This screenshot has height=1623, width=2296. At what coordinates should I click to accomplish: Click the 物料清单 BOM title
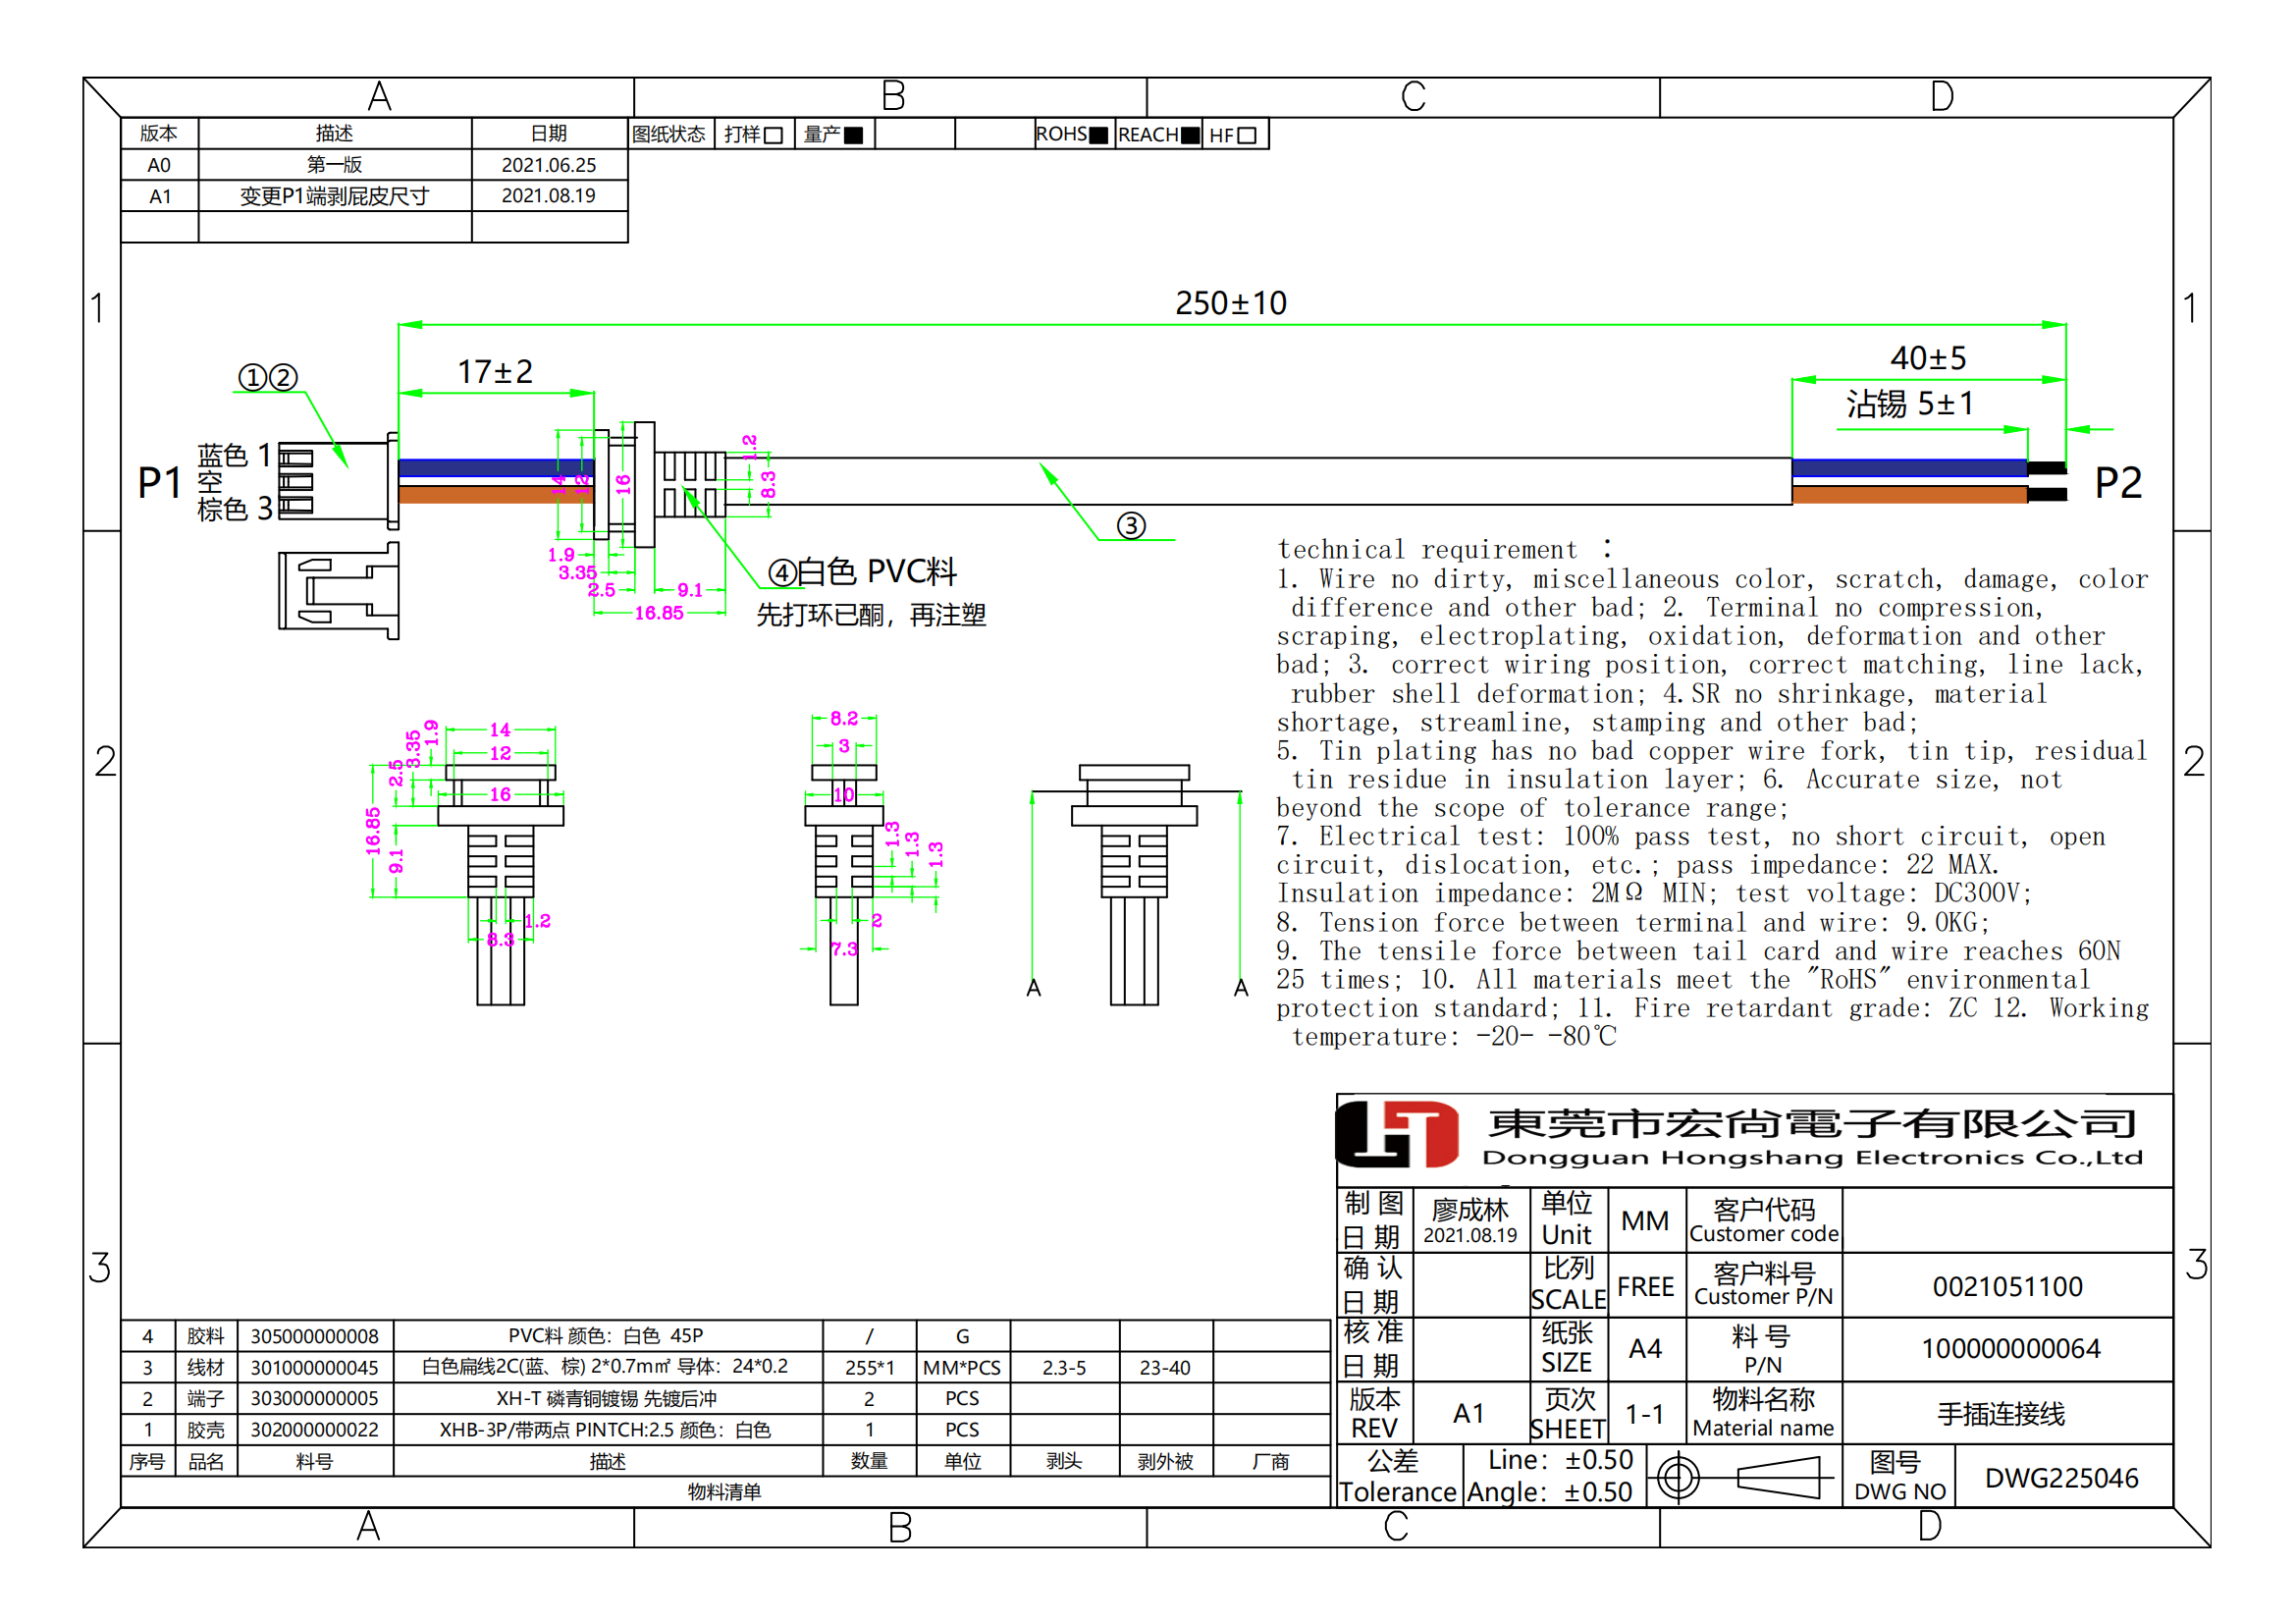point(724,1491)
